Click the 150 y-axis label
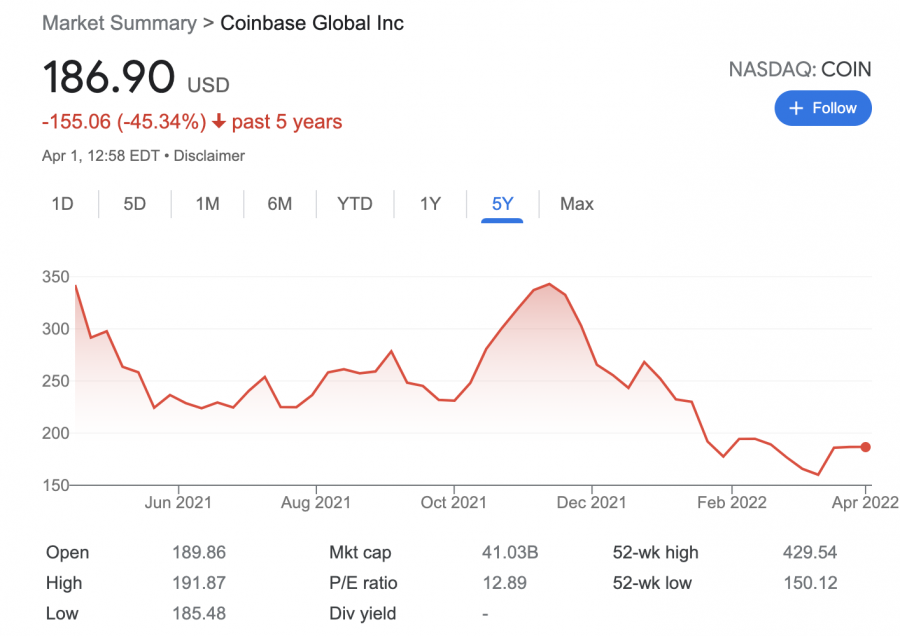The width and height of the screenshot is (900, 636). pos(56,485)
